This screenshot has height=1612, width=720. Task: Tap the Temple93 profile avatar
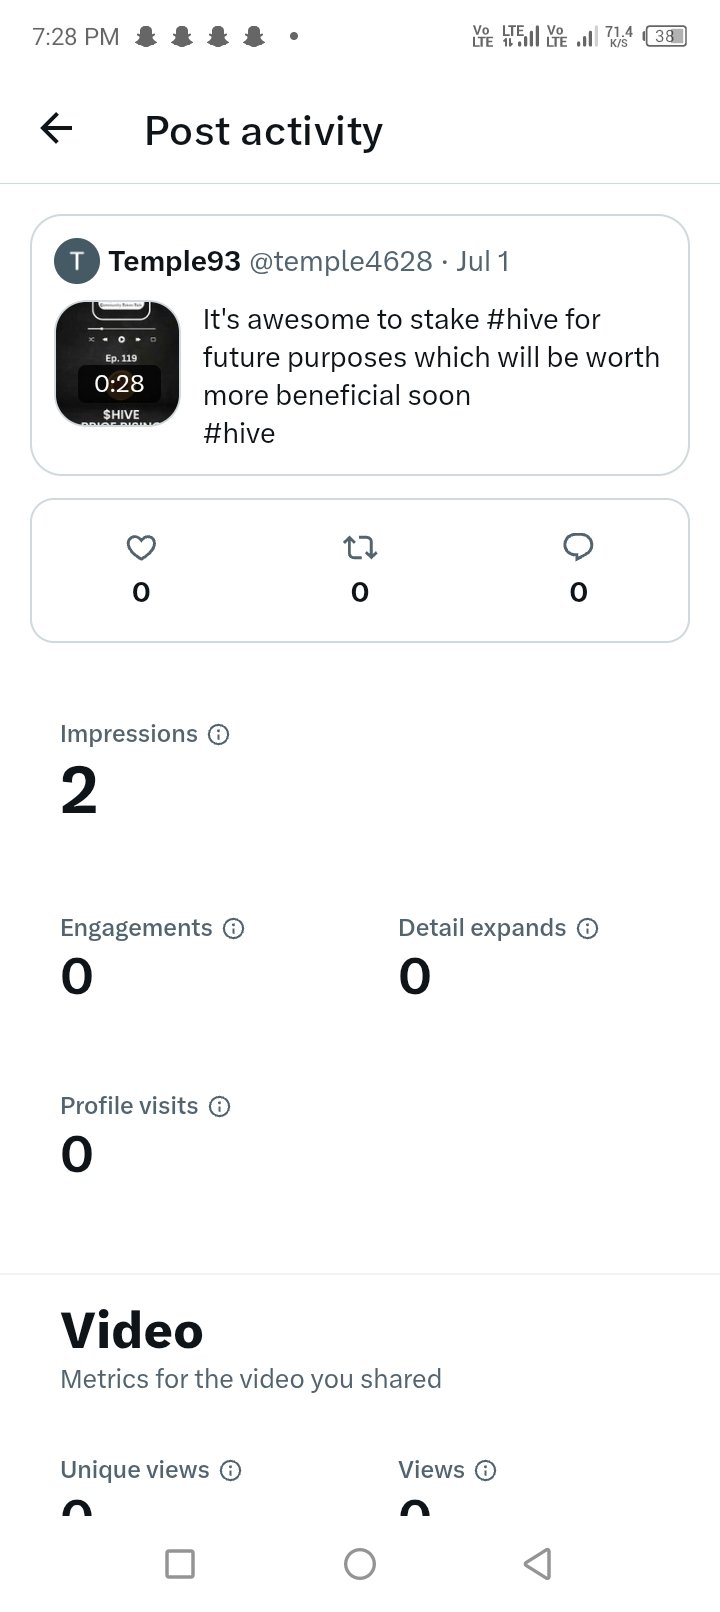coord(77,261)
